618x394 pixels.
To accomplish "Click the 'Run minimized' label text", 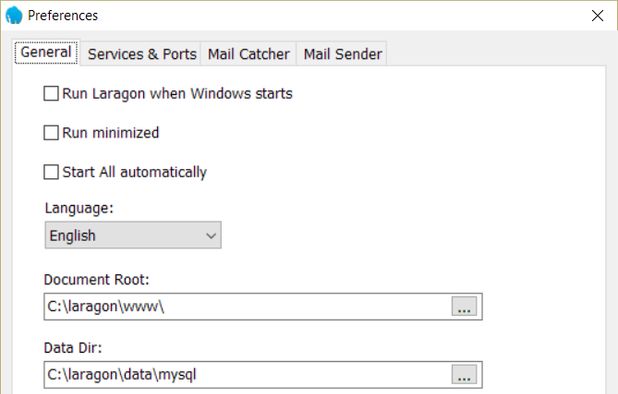I will pyautogui.click(x=111, y=133).
